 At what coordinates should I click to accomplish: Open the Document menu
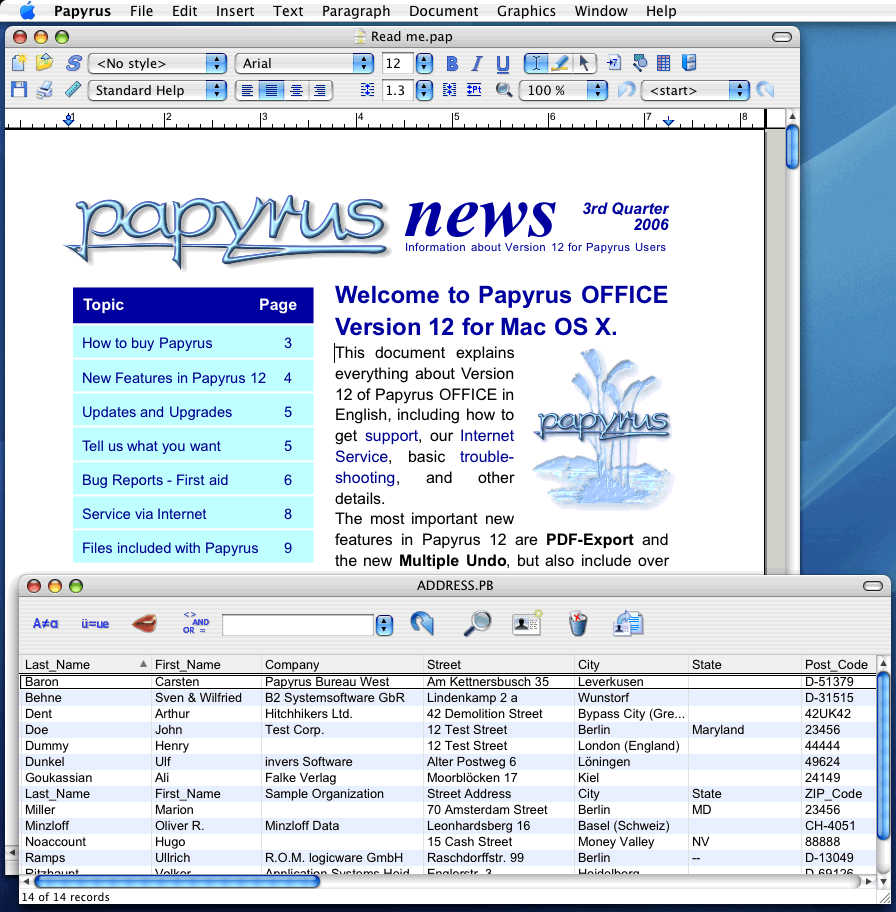coord(443,11)
